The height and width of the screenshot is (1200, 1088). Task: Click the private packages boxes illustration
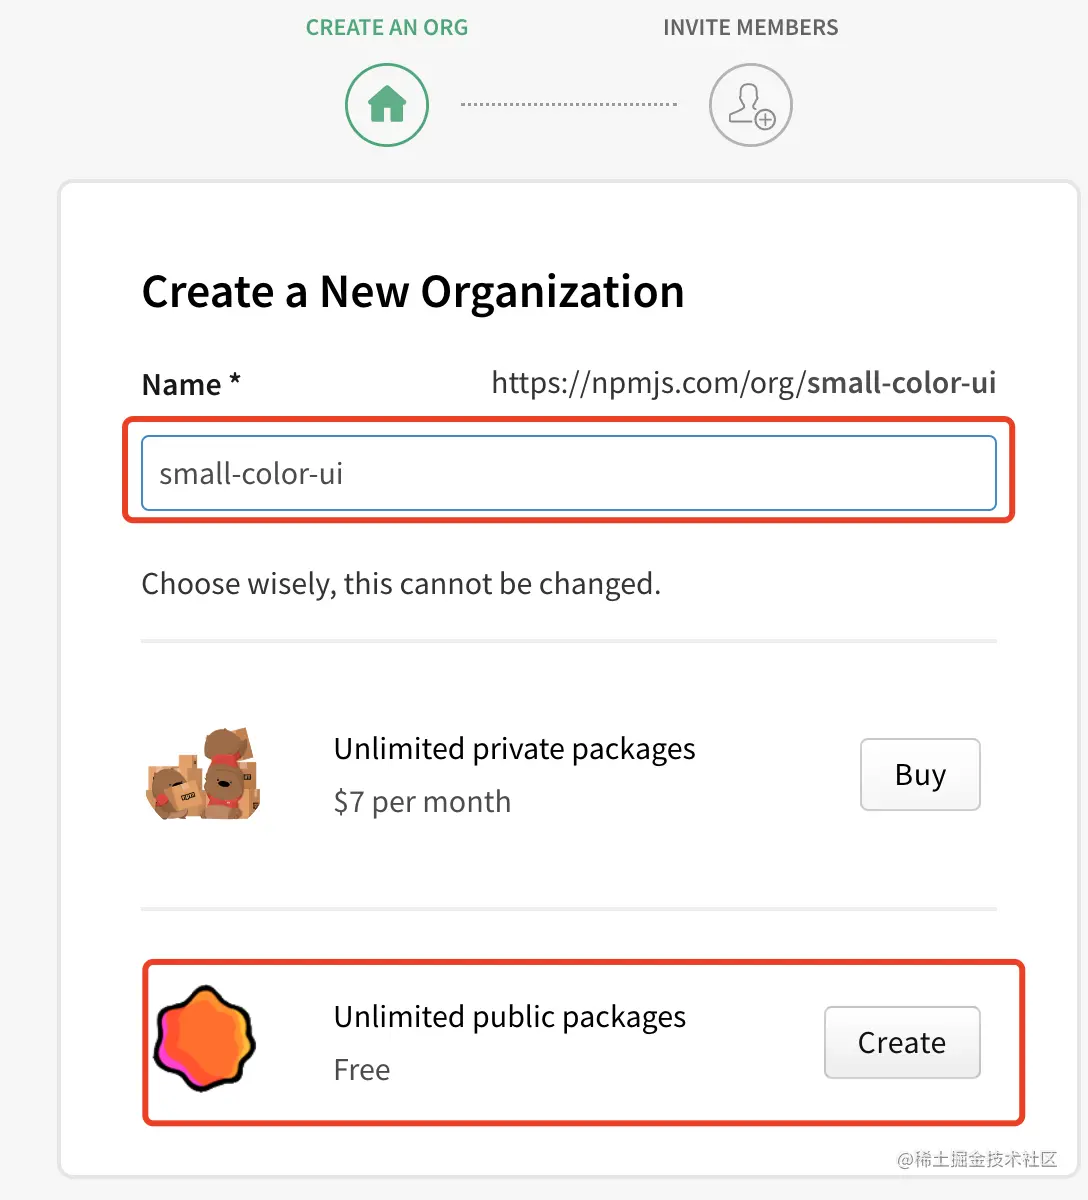click(204, 775)
